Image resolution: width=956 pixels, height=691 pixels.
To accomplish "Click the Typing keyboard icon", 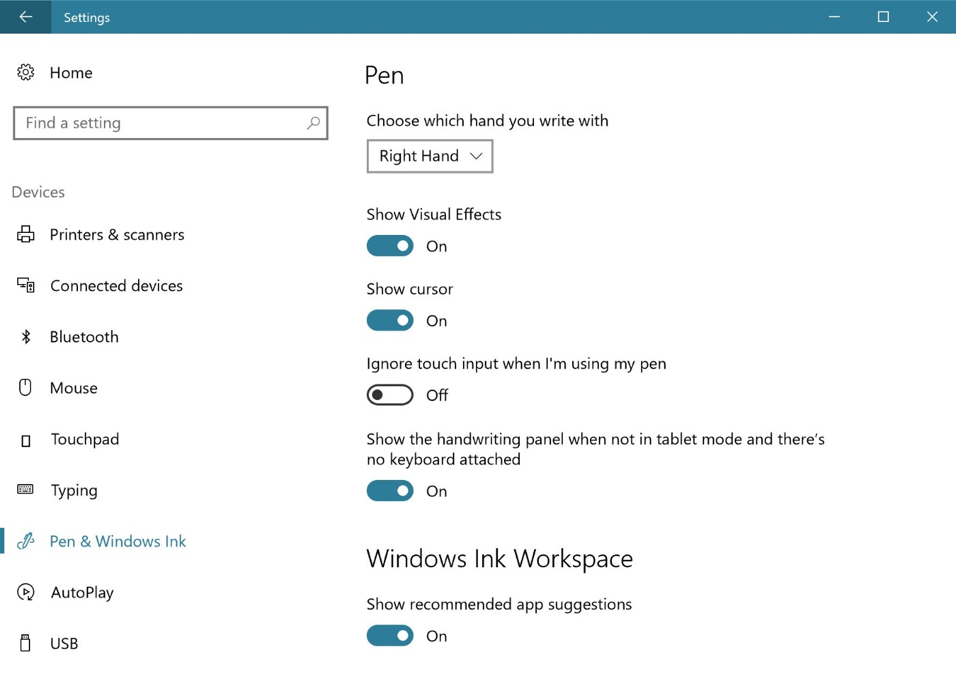I will tap(26, 490).
